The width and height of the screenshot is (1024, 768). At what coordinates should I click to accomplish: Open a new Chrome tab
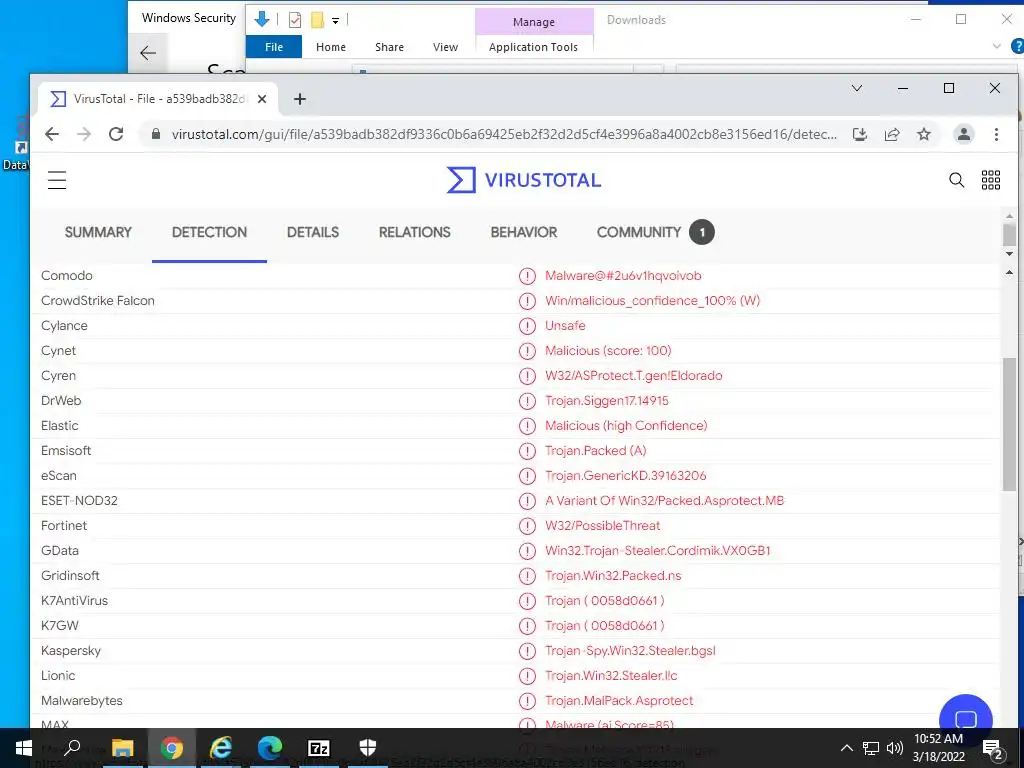pyautogui.click(x=300, y=99)
